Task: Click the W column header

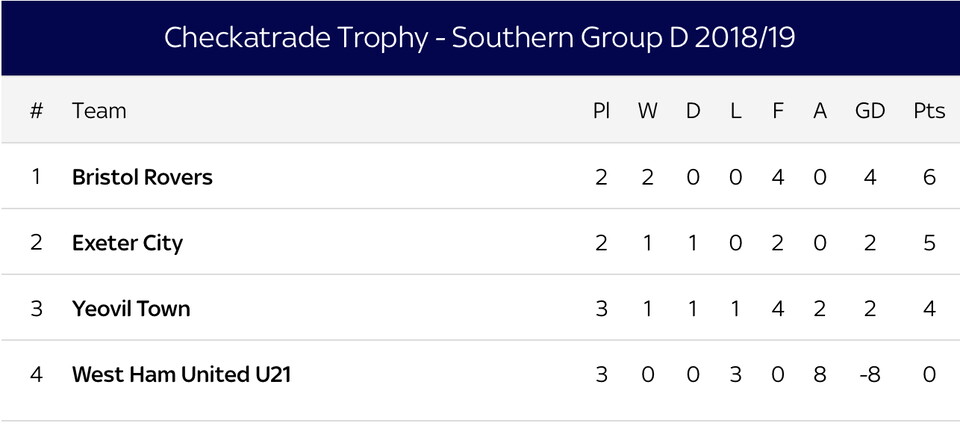Action: click(648, 110)
